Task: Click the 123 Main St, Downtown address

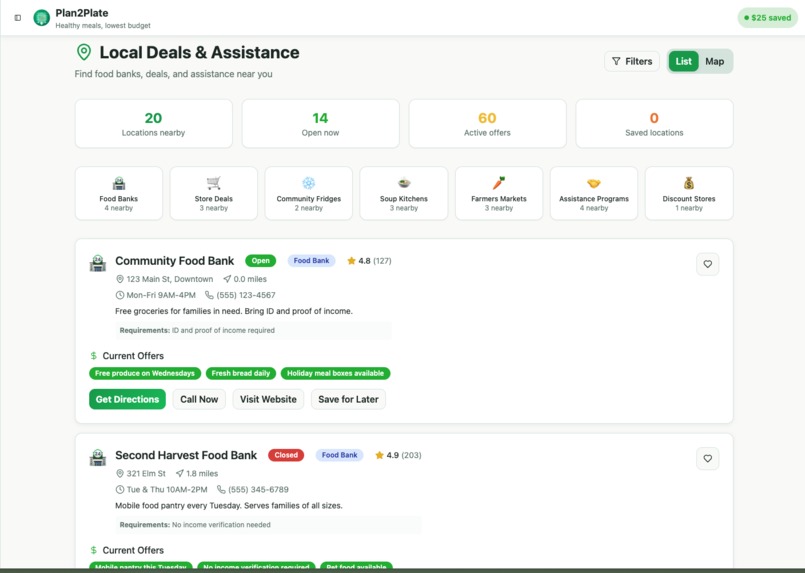Action: 169,279
